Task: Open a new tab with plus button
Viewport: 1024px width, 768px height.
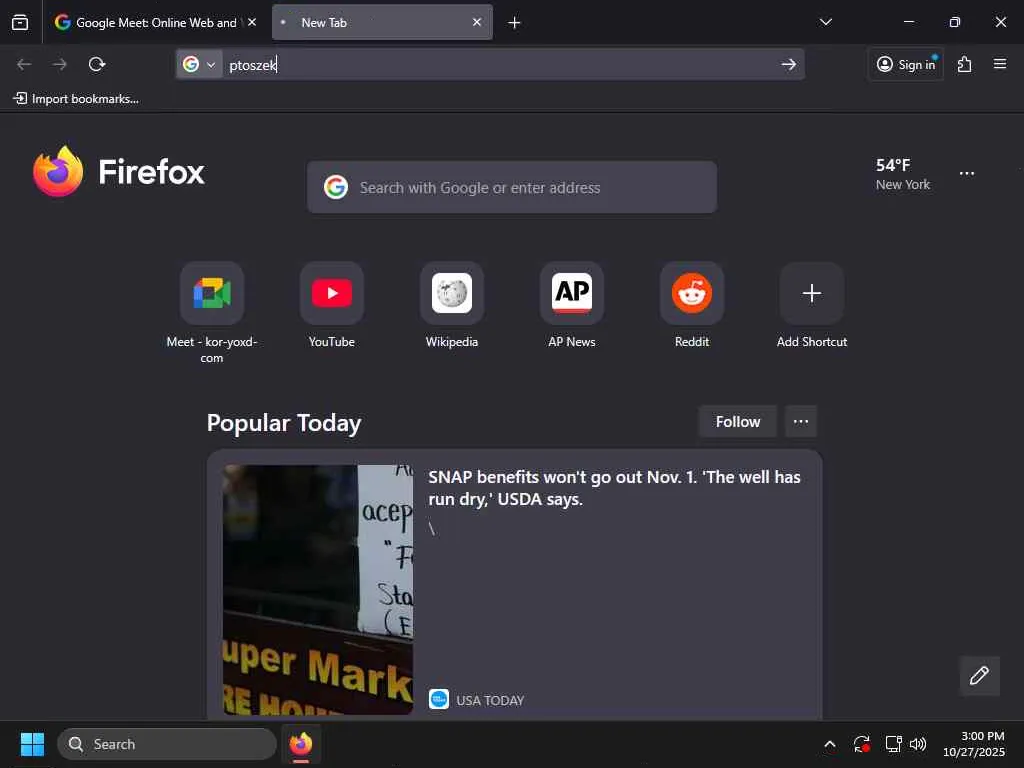Action: pos(514,23)
